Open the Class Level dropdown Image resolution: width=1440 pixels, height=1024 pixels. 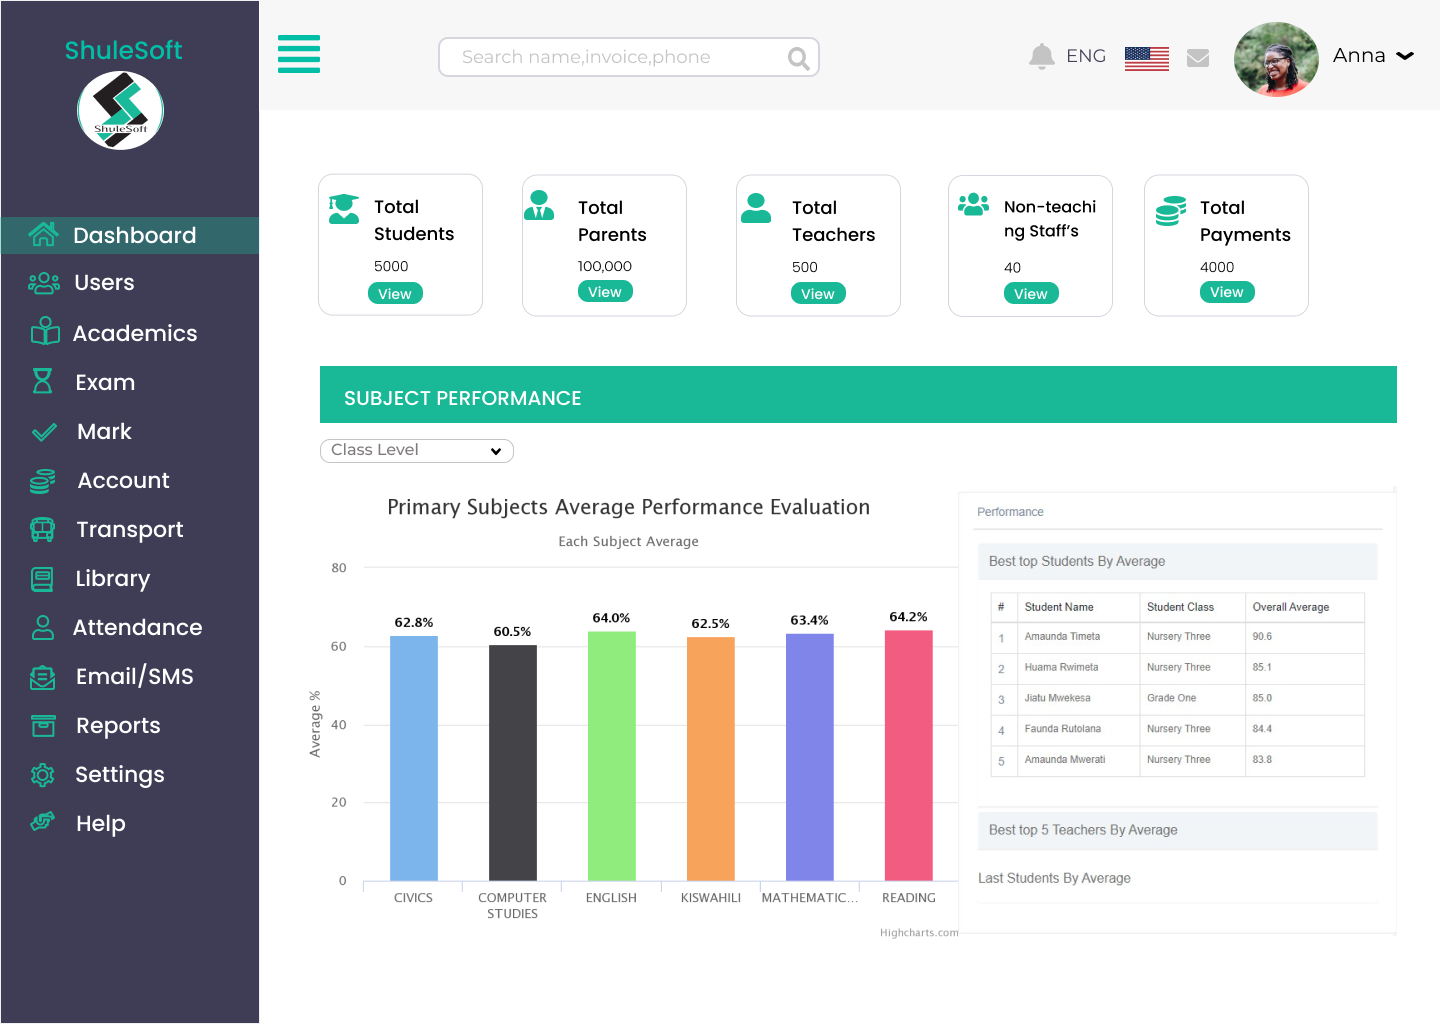416,451
